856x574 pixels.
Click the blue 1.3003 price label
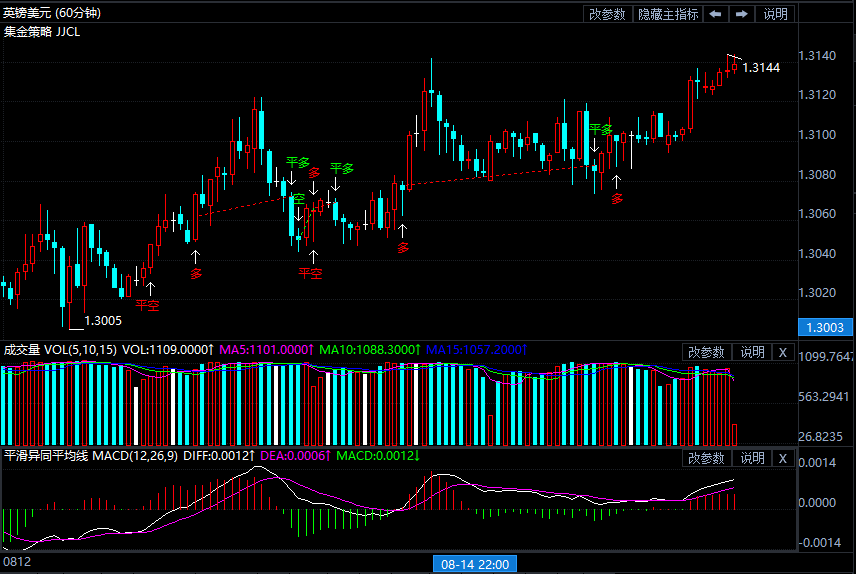click(824, 327)
